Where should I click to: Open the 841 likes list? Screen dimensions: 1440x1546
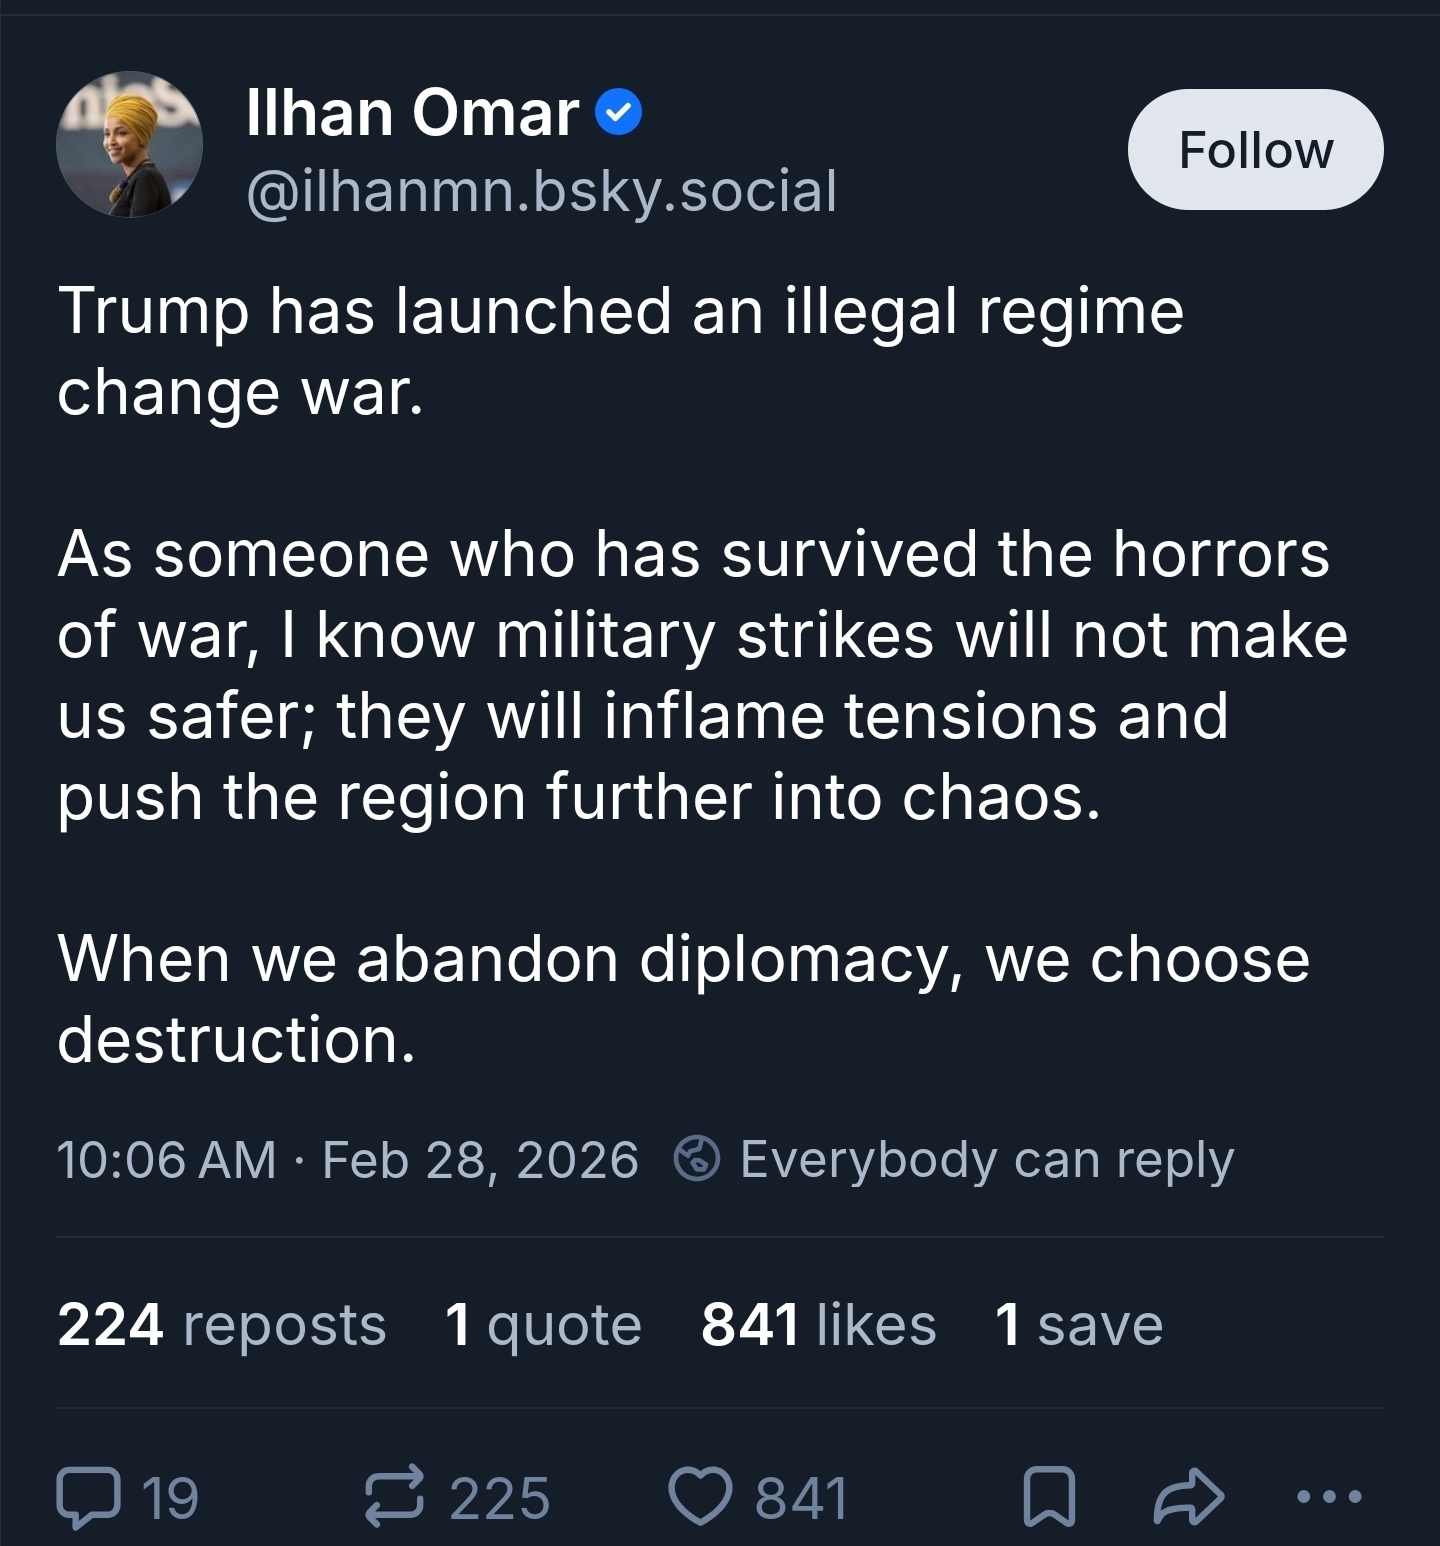[818, 1324]
